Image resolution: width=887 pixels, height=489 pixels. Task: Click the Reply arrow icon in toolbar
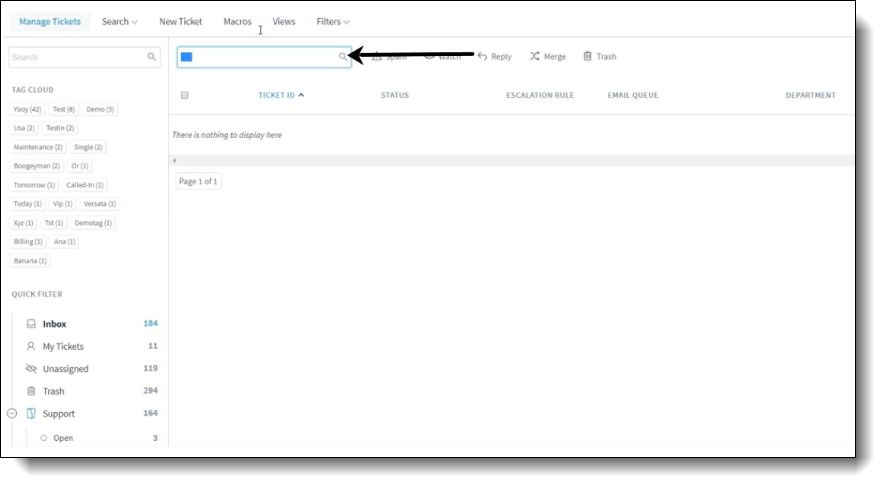click(x=482, y=57)
